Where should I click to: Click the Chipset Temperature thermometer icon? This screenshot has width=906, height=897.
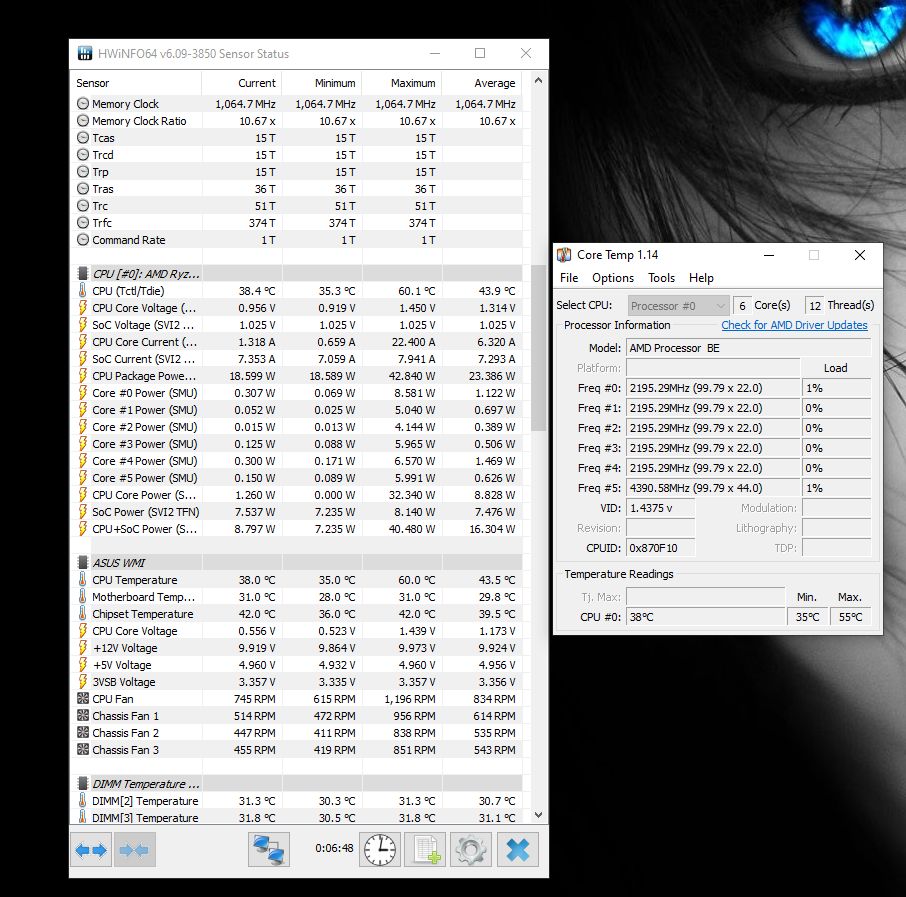[83, 613]
